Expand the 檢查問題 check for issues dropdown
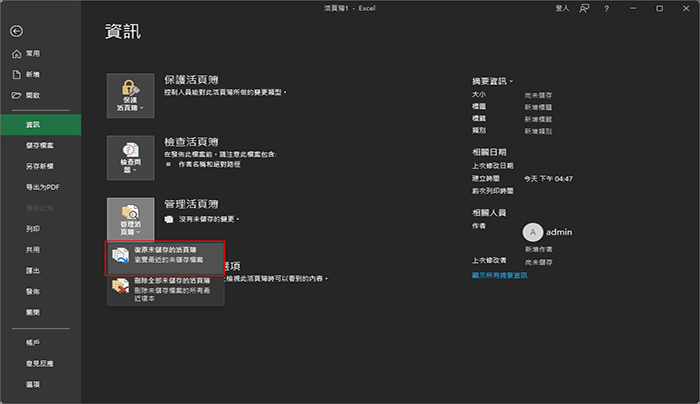Screen dimensions: 700x404 pyautogui.click(x=130, y=158)
